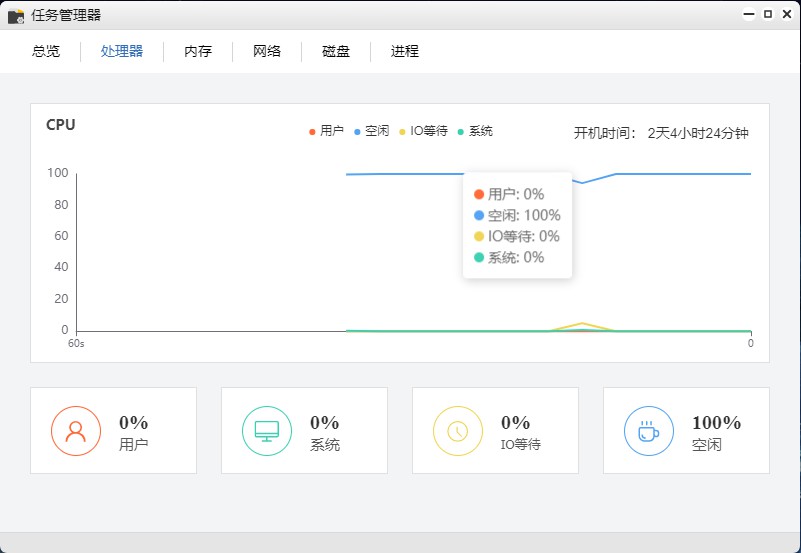The width and height of the screenshot is (801, 553).
Task: Toggle the 系统 series in chart legend
Action: coord(475,131)
